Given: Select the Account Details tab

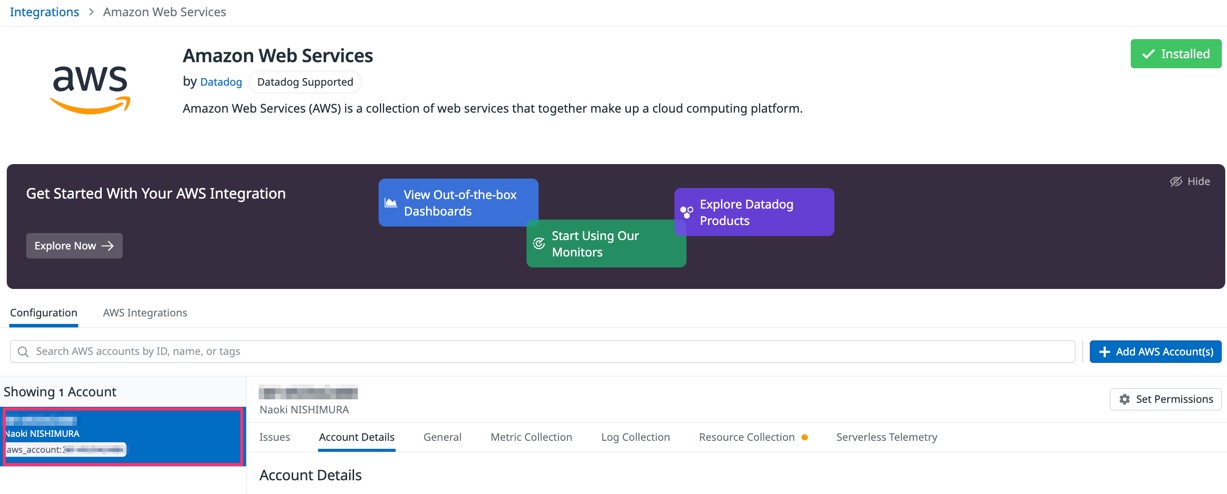Looking at the screenshot, I should (x=357, y=437).
